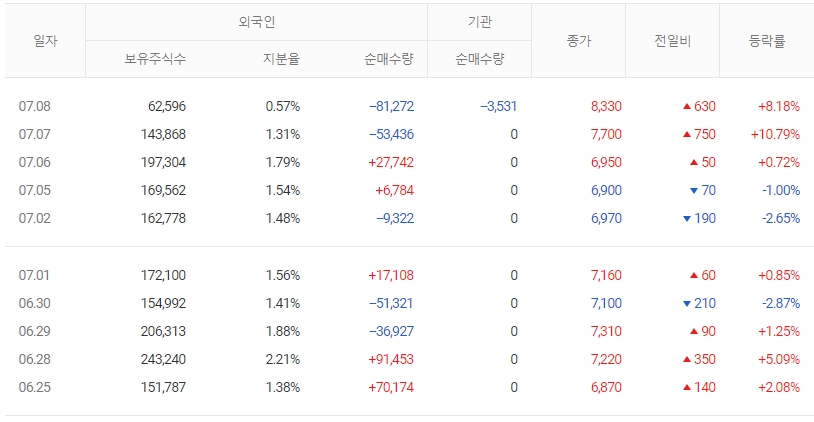814x422 pixels.
Task: Click foreign net volume +27,742
Action: (391, 162)
